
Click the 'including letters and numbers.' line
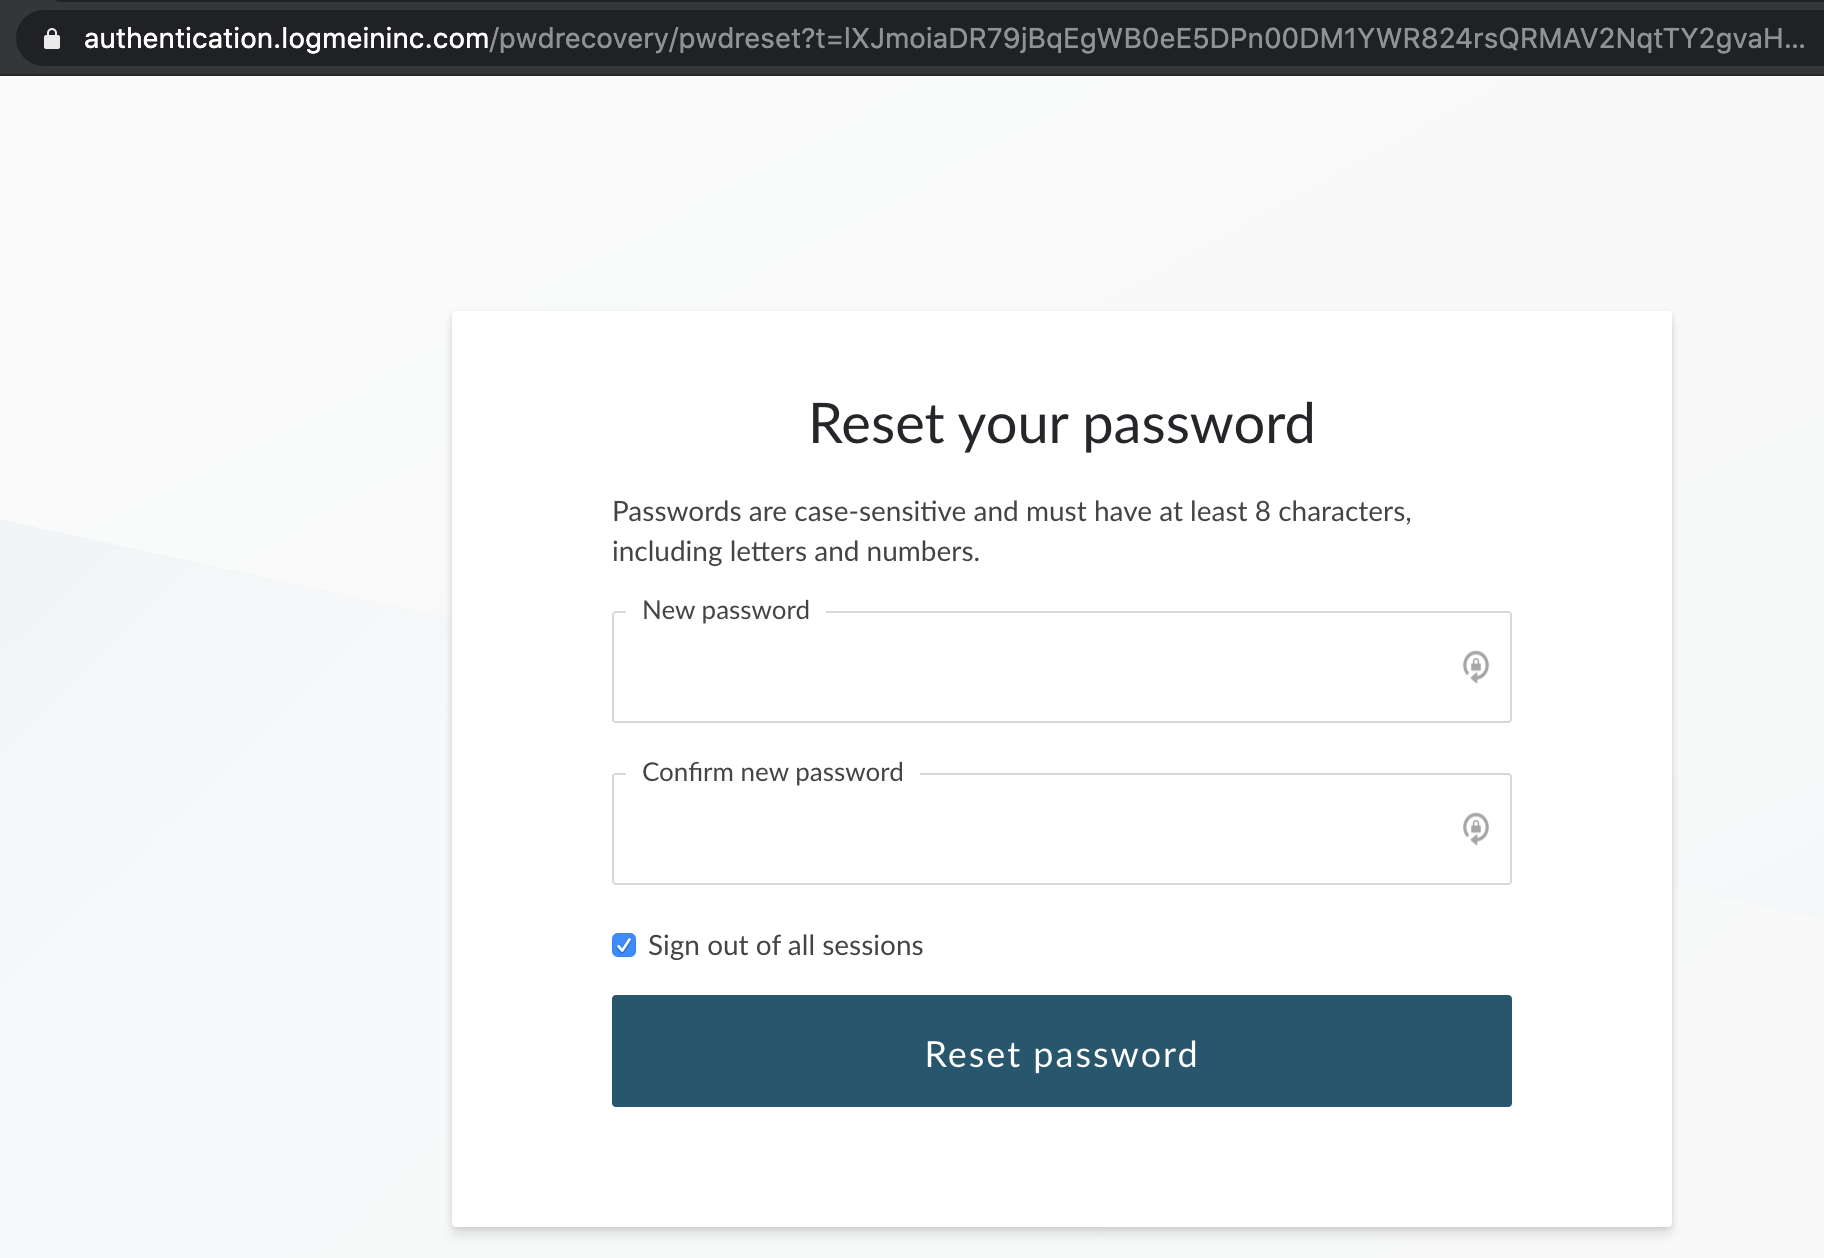tap(795, 551)
